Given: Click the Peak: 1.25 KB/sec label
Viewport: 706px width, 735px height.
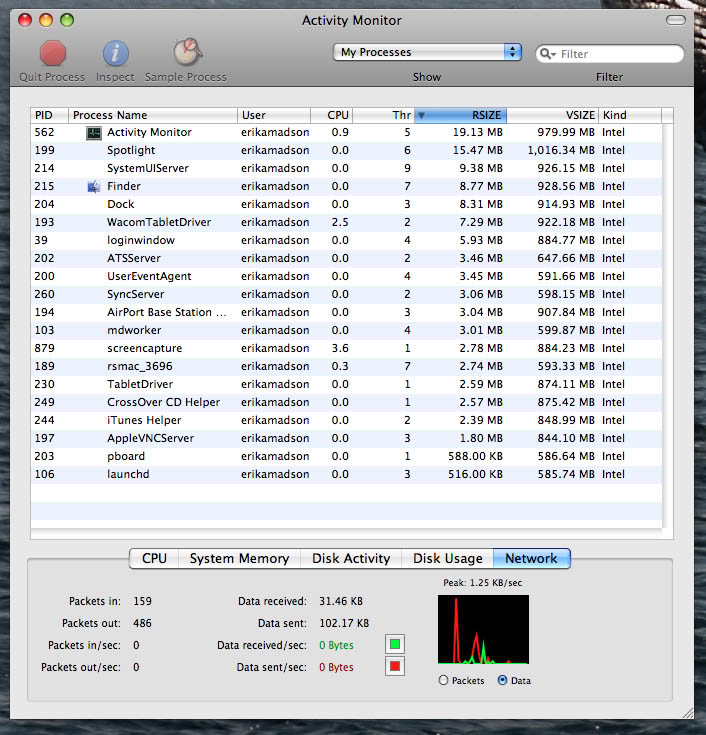Looking at the screenshot, I should click(482, 583).
